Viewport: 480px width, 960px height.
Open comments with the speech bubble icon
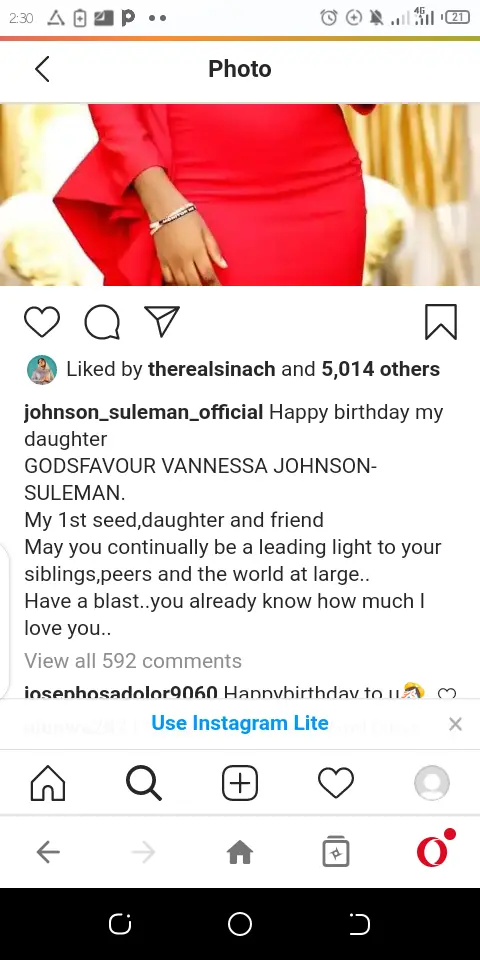(x=102, y=322)
